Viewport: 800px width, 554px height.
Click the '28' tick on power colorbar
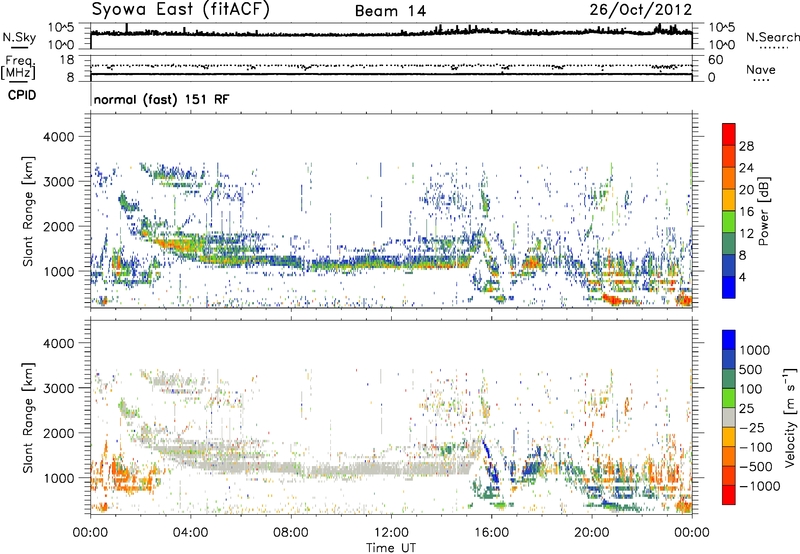tap(746, 146)
